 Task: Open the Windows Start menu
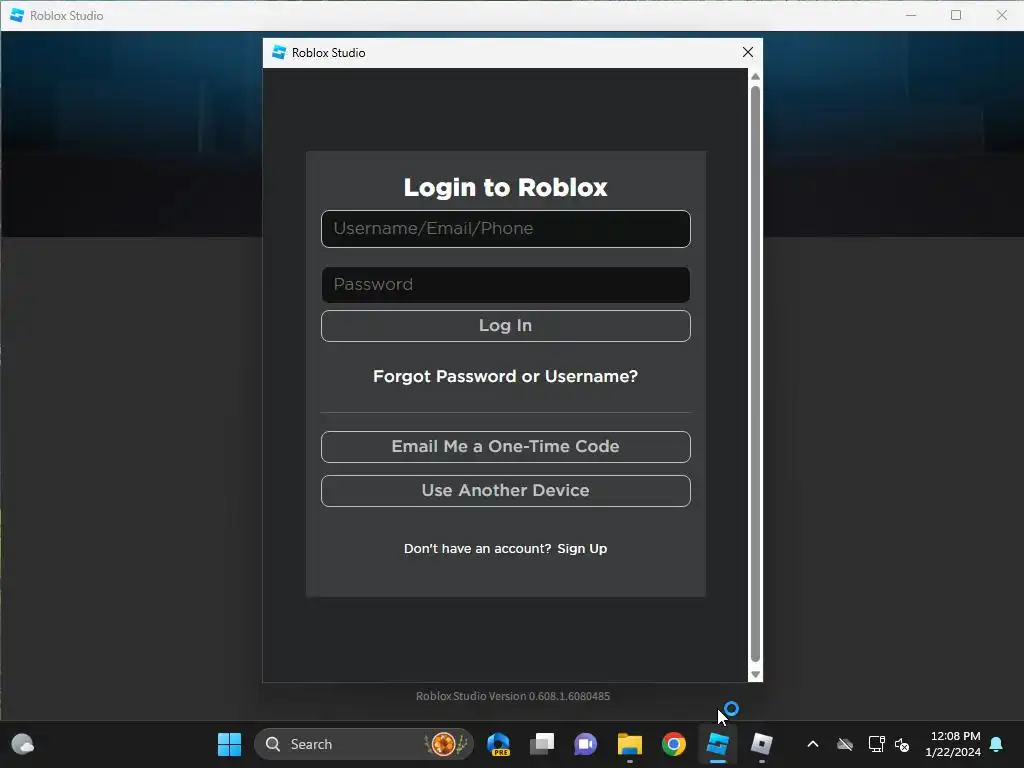click(229, 744)
